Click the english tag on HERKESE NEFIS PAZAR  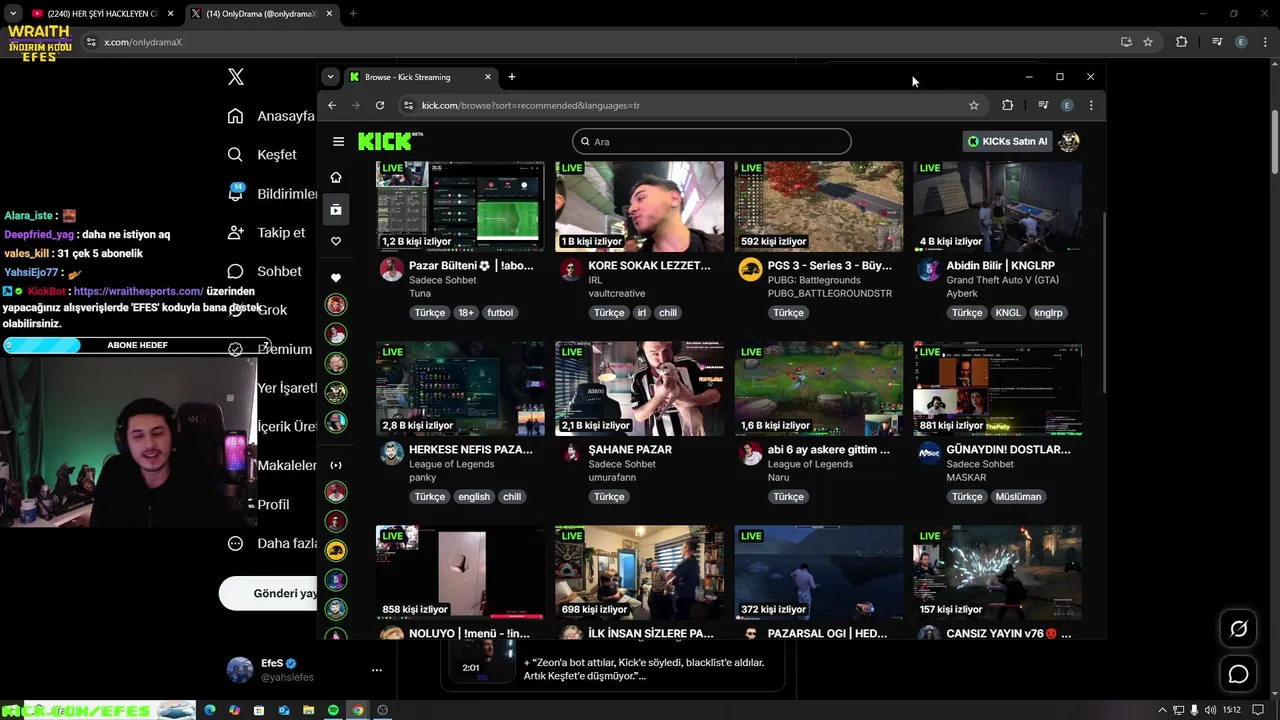(474, 497)
